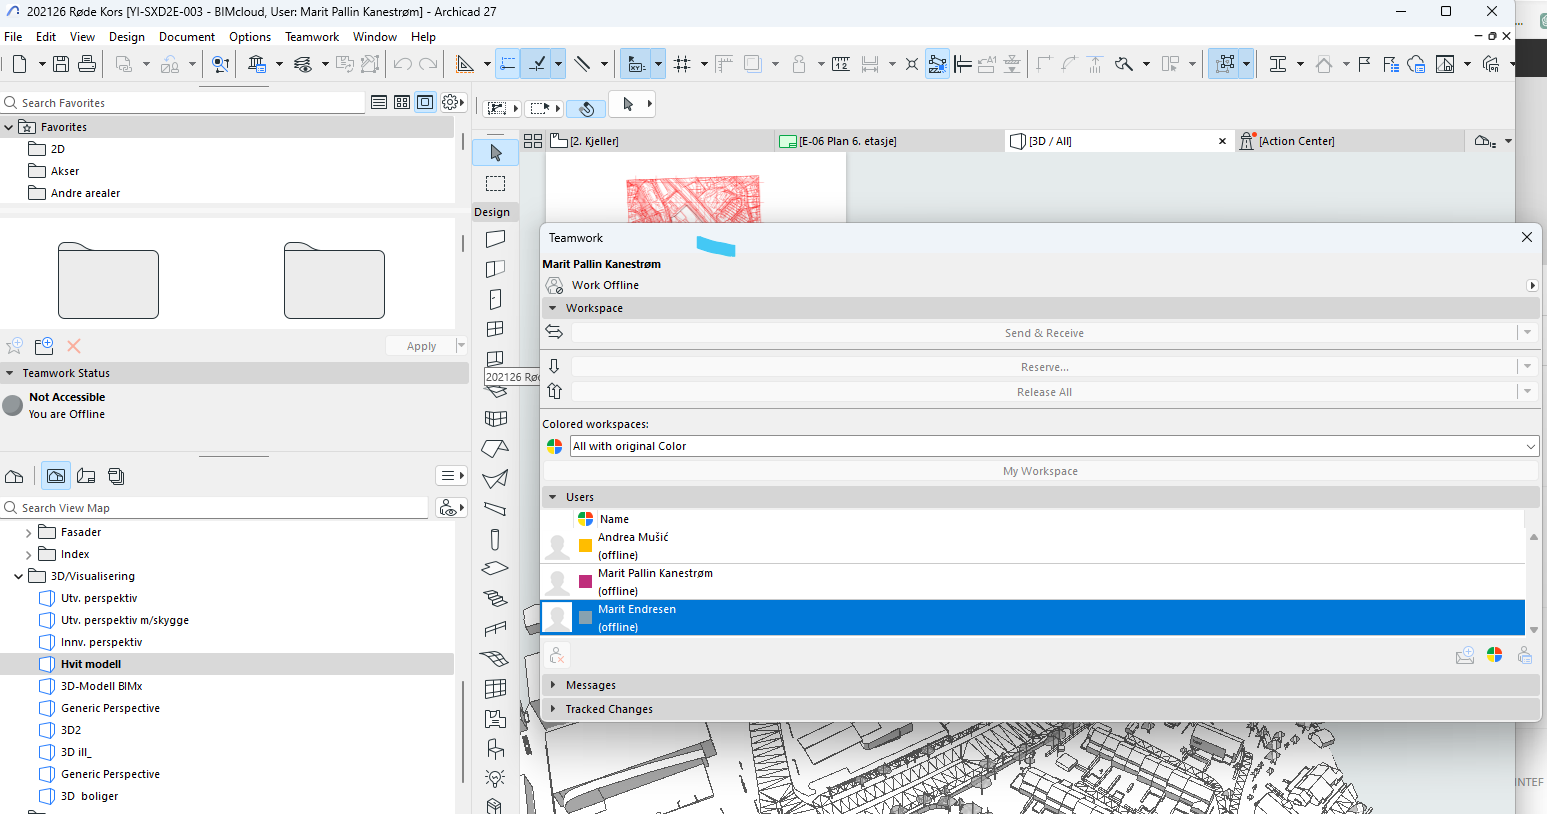Screen dimensions: 1547x814
Task: Toggle guide lines button in toolbar
Action: coord(508,64)
